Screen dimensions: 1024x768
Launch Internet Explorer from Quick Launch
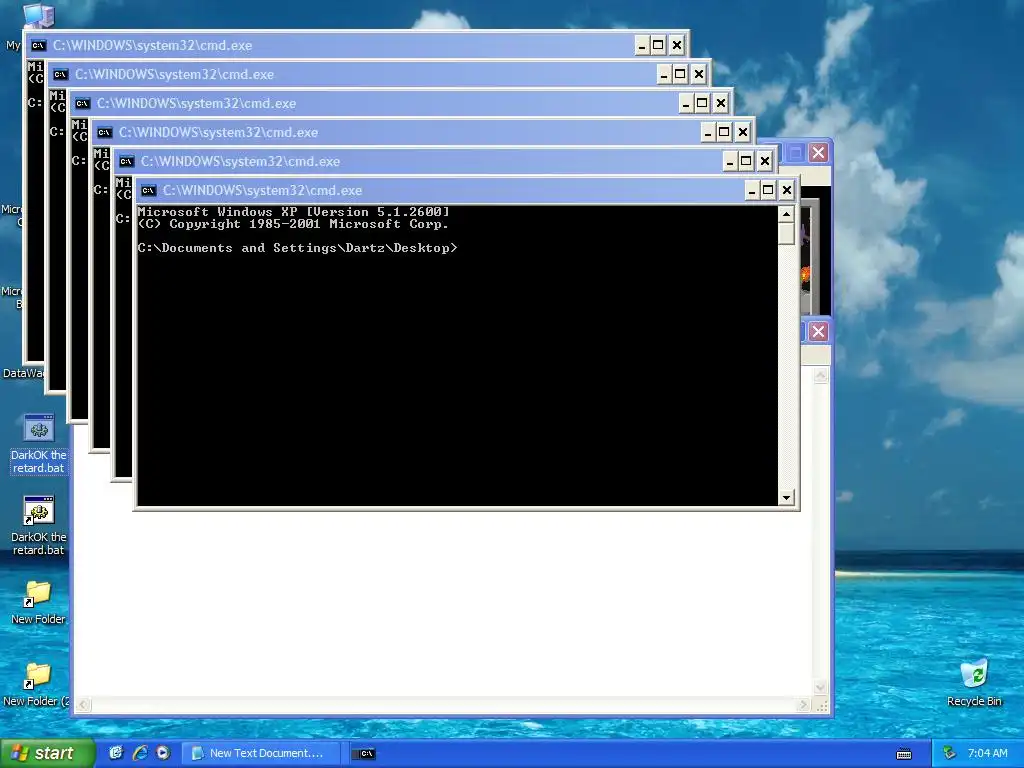[x=140, y=753]
